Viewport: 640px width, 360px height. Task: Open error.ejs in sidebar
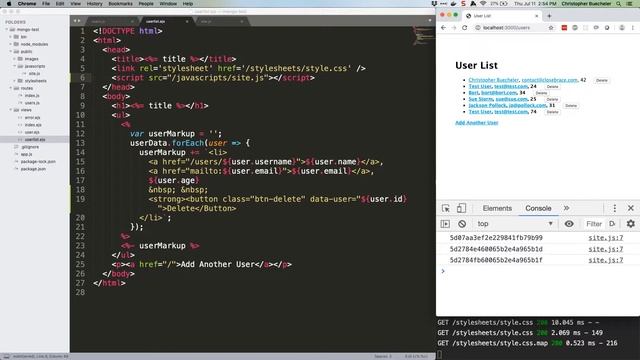[32, 118]
